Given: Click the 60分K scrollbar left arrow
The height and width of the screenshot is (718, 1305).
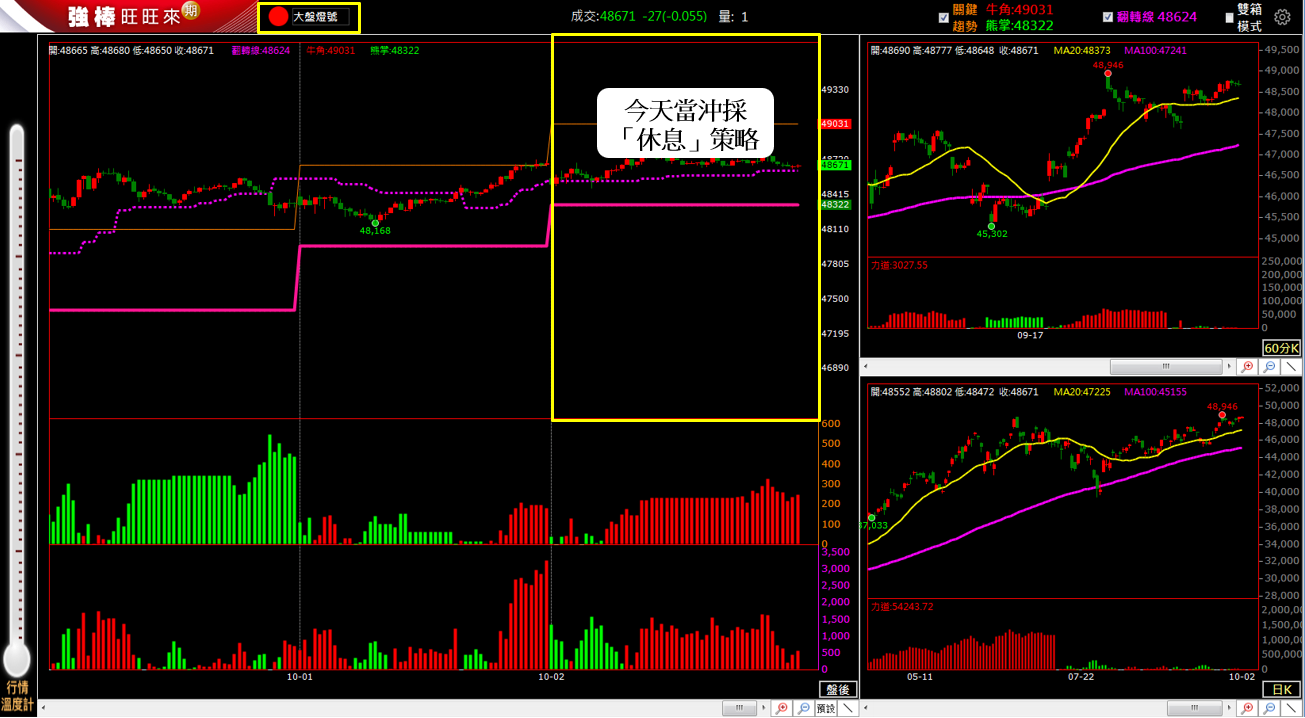Looking at the screenshot, I should point(866,367).
